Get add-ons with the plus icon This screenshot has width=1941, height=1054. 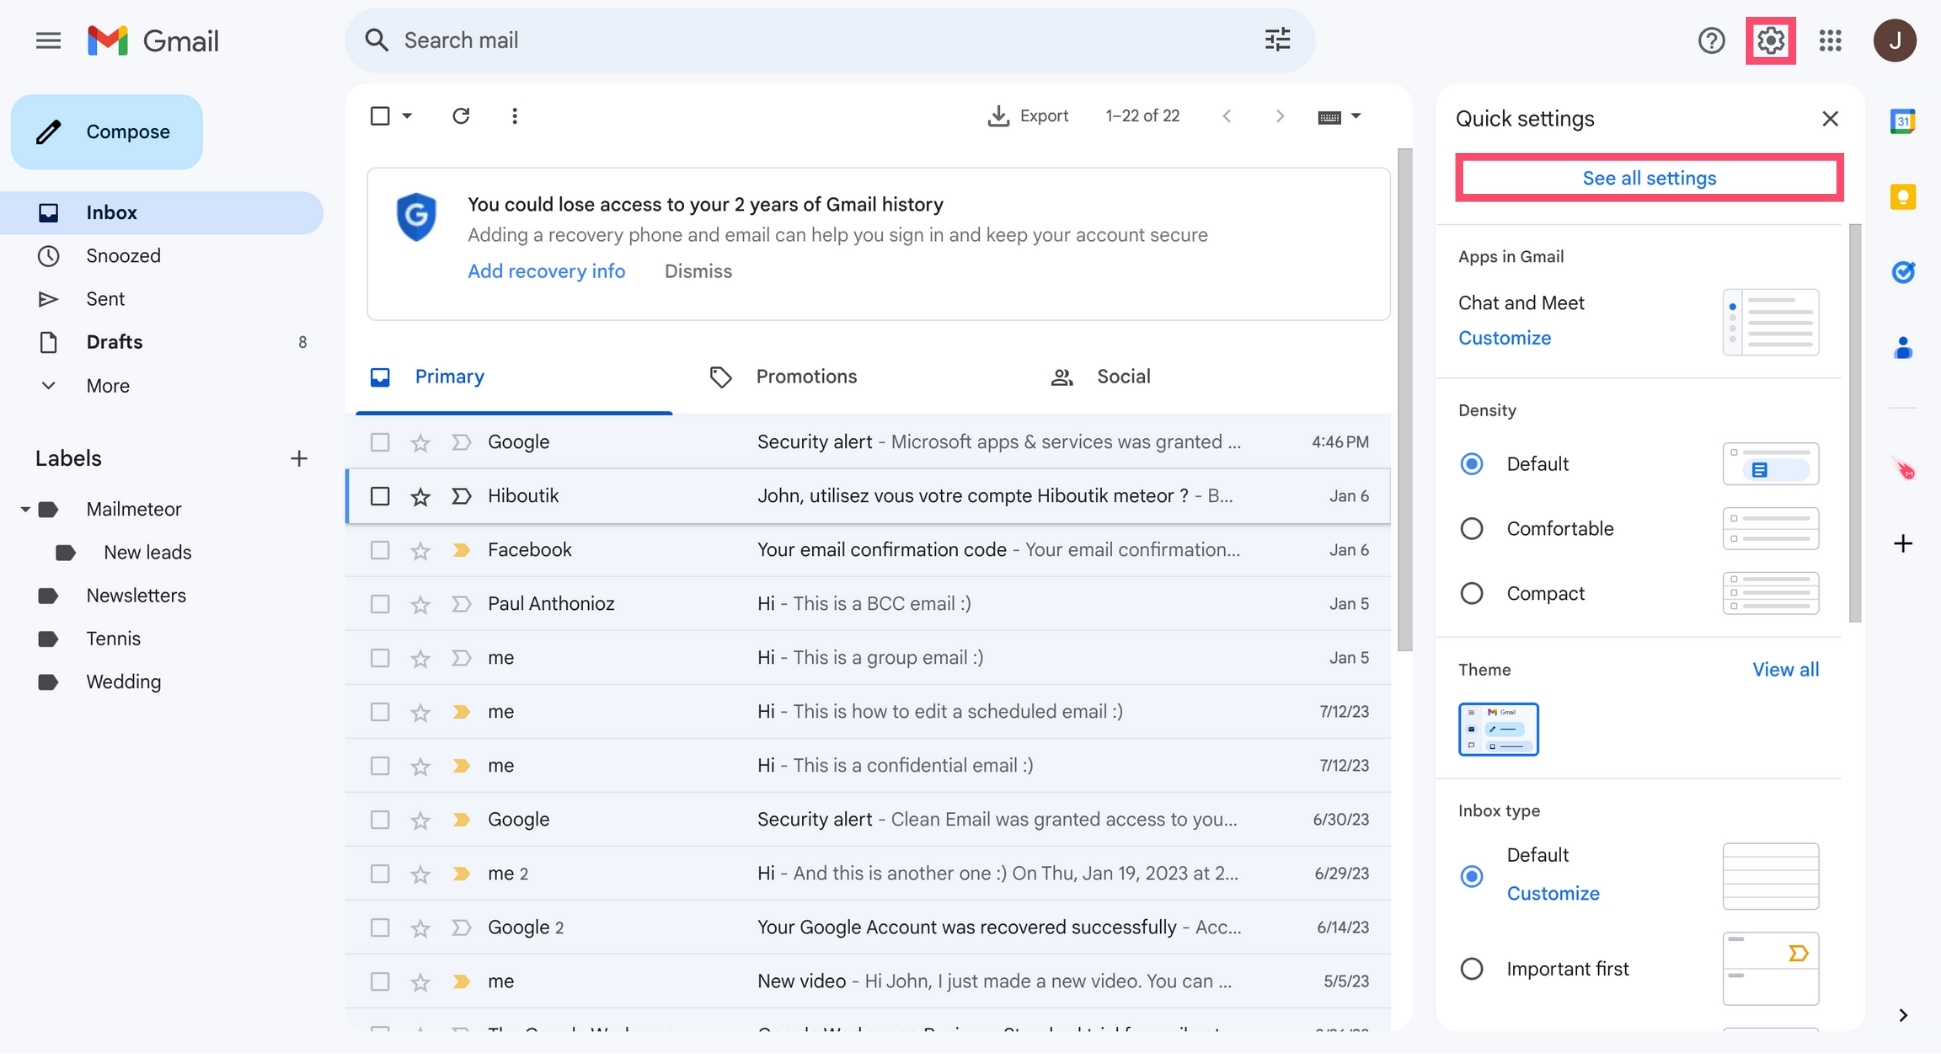pyautogui.click(x=1902, y=543)
